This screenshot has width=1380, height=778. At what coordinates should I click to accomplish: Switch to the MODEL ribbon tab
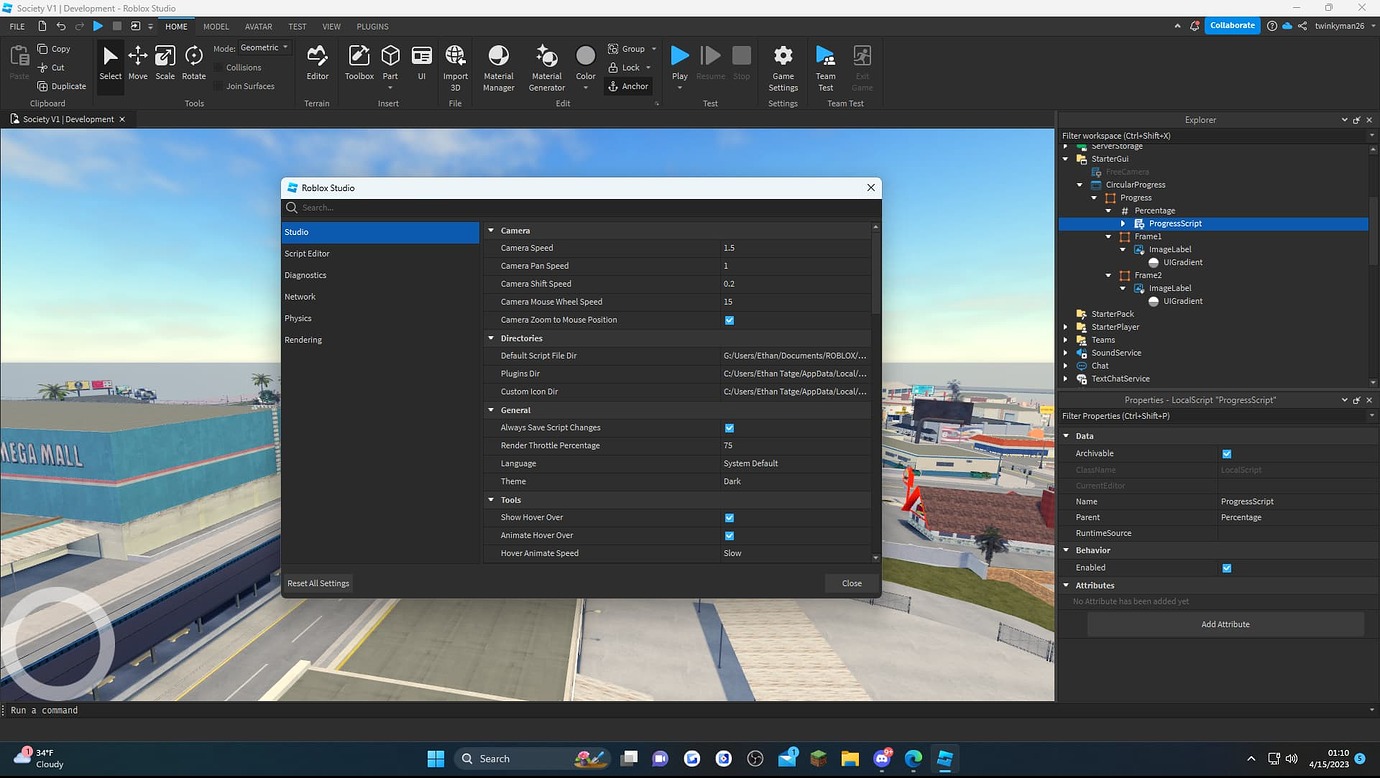tap(216, 26)
